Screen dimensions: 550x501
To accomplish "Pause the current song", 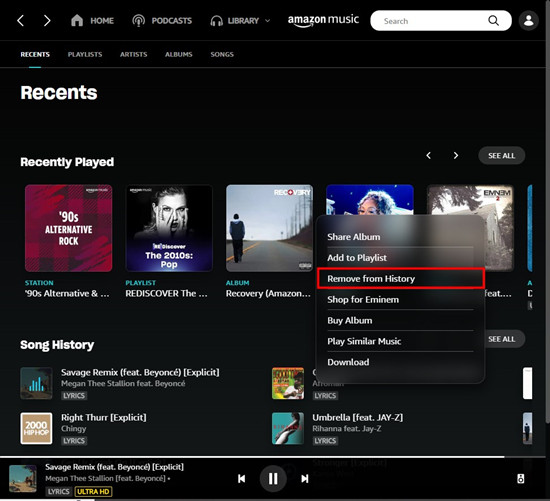I will [x=273, y=479].
